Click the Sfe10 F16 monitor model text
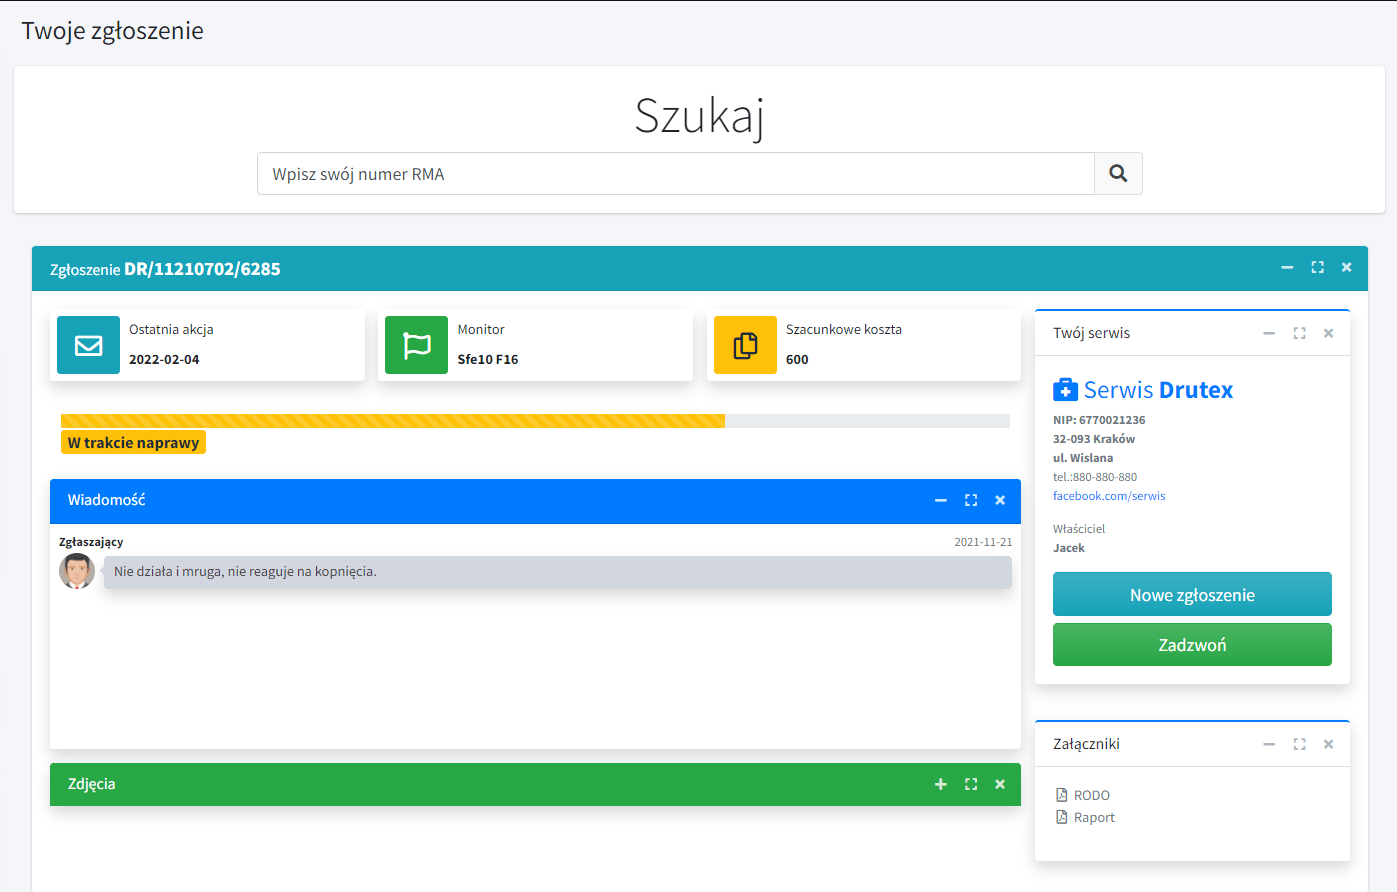Image resolution: width=1397 pixels, height=892 pixels. [x=488, y=359]
